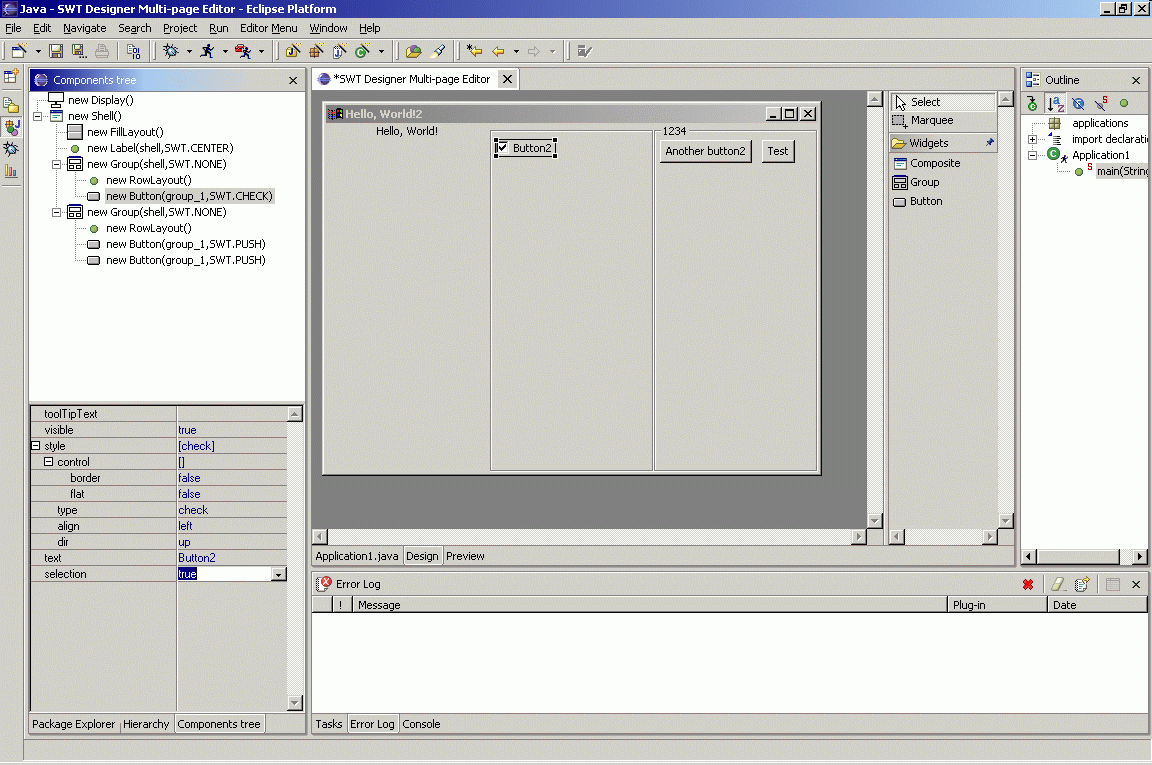Open the Widgets palette drawer
Image resolution: width=1152 pixels, height=765 pixels.
coord(944,143)
